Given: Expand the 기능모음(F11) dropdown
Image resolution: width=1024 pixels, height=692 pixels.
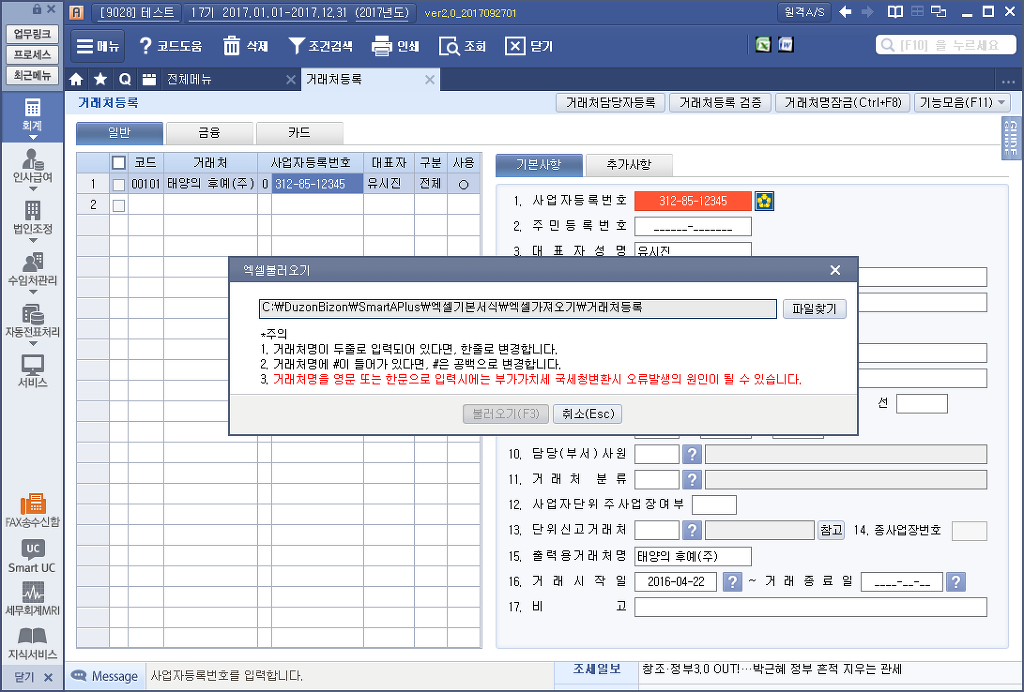Looking at the screenshot, I should (x=962, y=102).
